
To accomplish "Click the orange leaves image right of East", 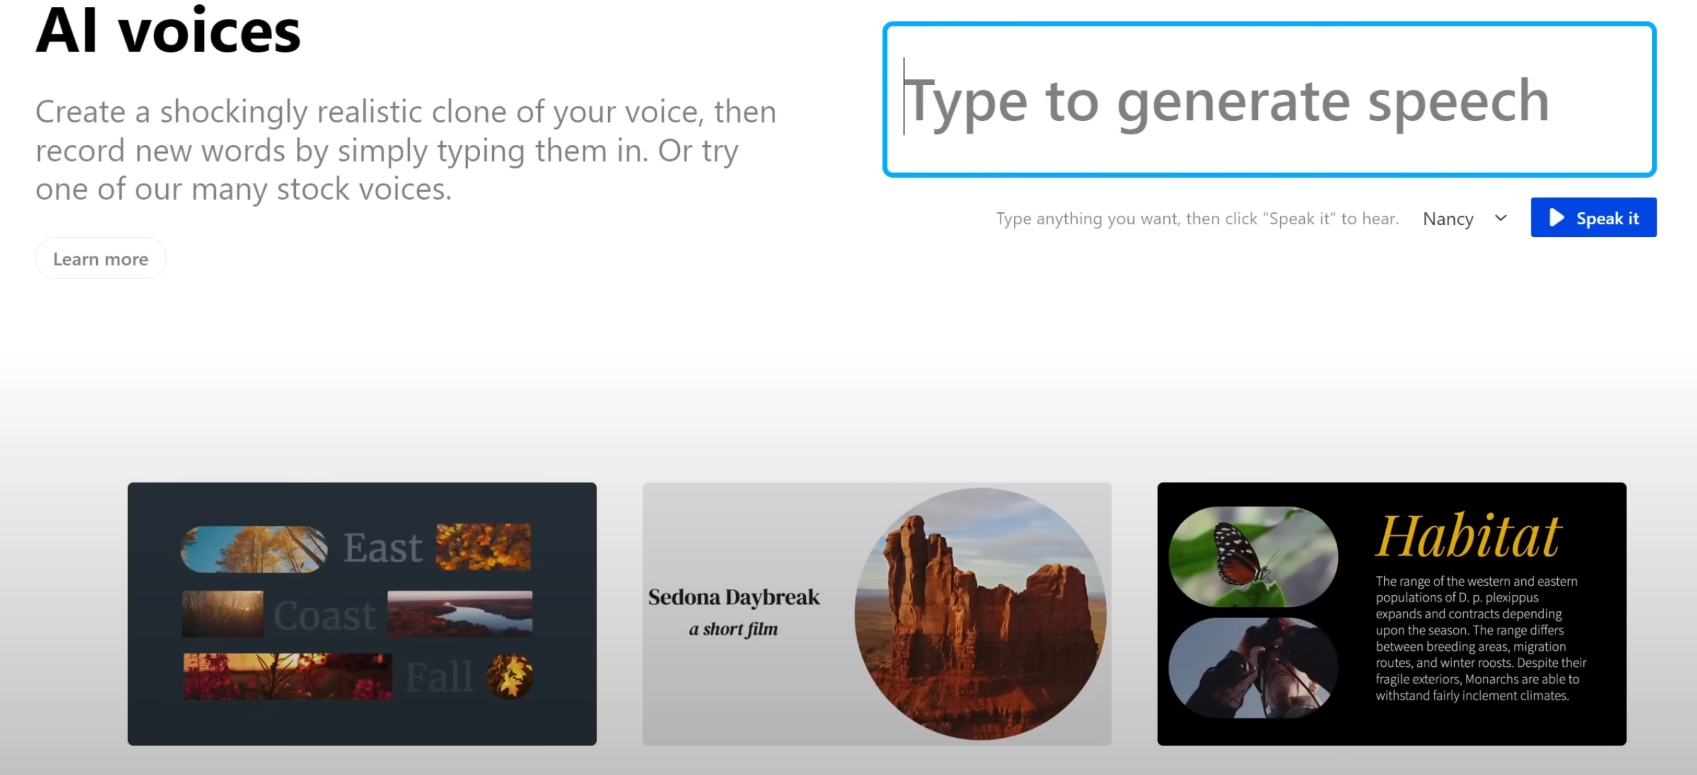I will (x=484, y=547).
